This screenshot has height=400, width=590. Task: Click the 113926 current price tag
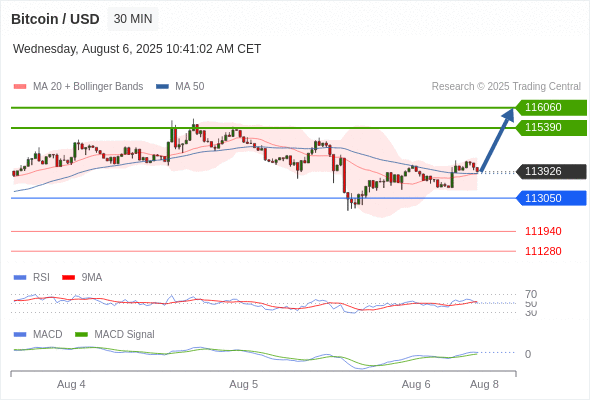point(551,172)
